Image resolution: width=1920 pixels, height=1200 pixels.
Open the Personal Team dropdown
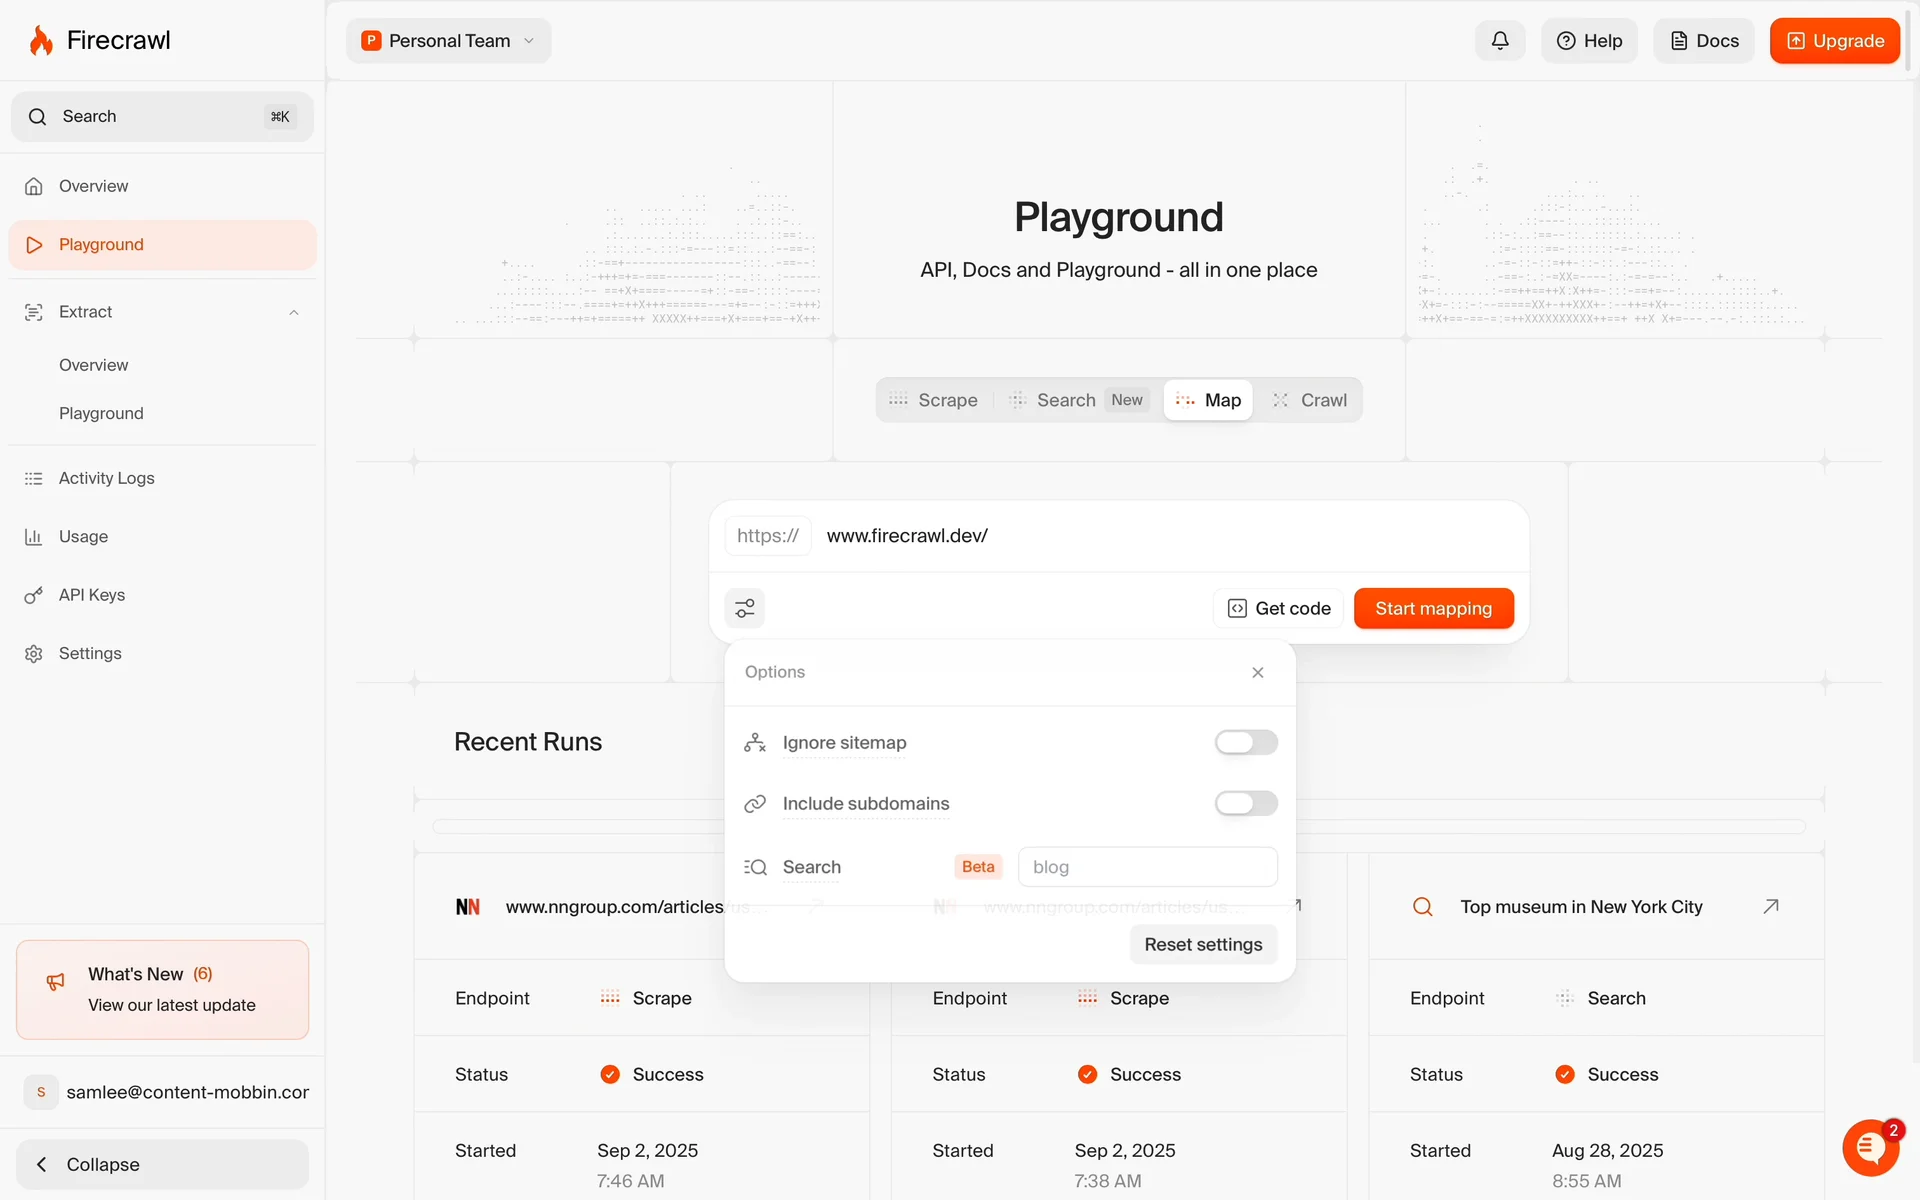point(449,41)
